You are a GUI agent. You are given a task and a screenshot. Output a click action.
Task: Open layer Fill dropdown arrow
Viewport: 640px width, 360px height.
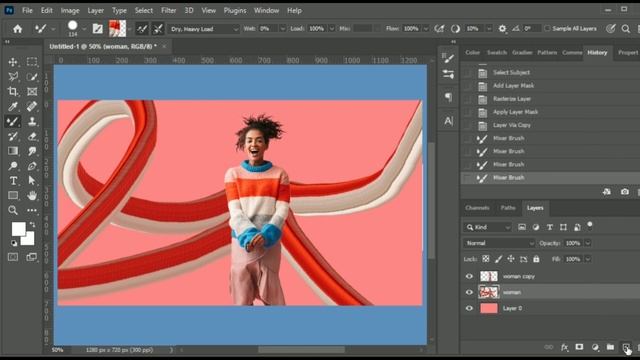pos(588,259)
